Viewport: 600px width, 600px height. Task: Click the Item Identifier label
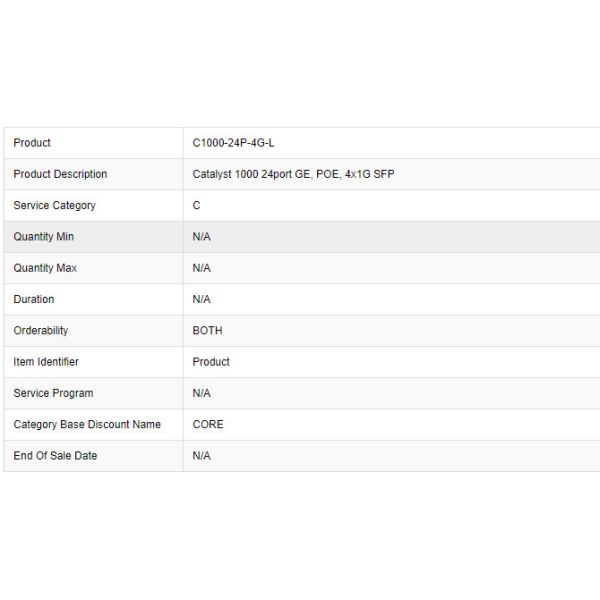click(46, 361)
